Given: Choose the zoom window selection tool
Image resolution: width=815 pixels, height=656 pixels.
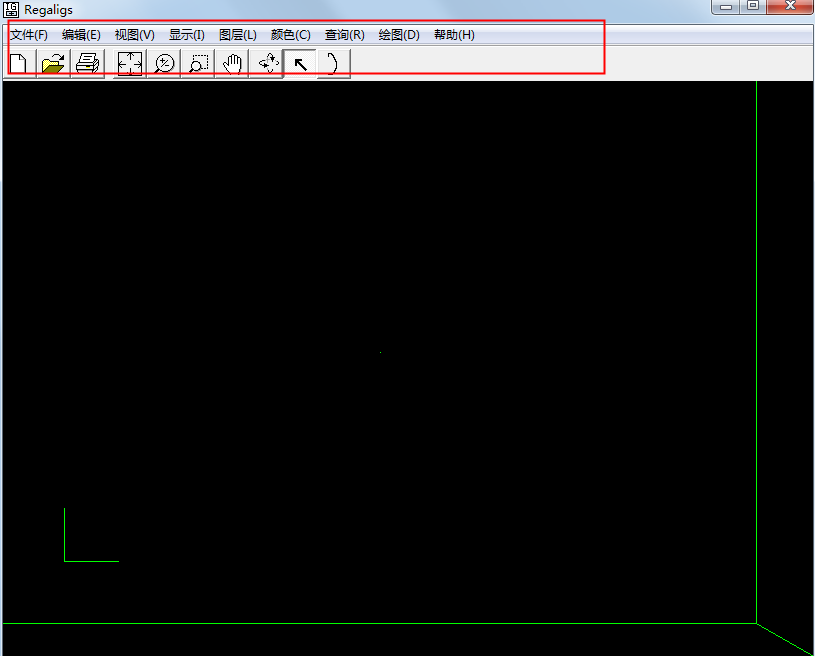Looking at the screenshot, I should pyautogui.click(x=198, y=64).
